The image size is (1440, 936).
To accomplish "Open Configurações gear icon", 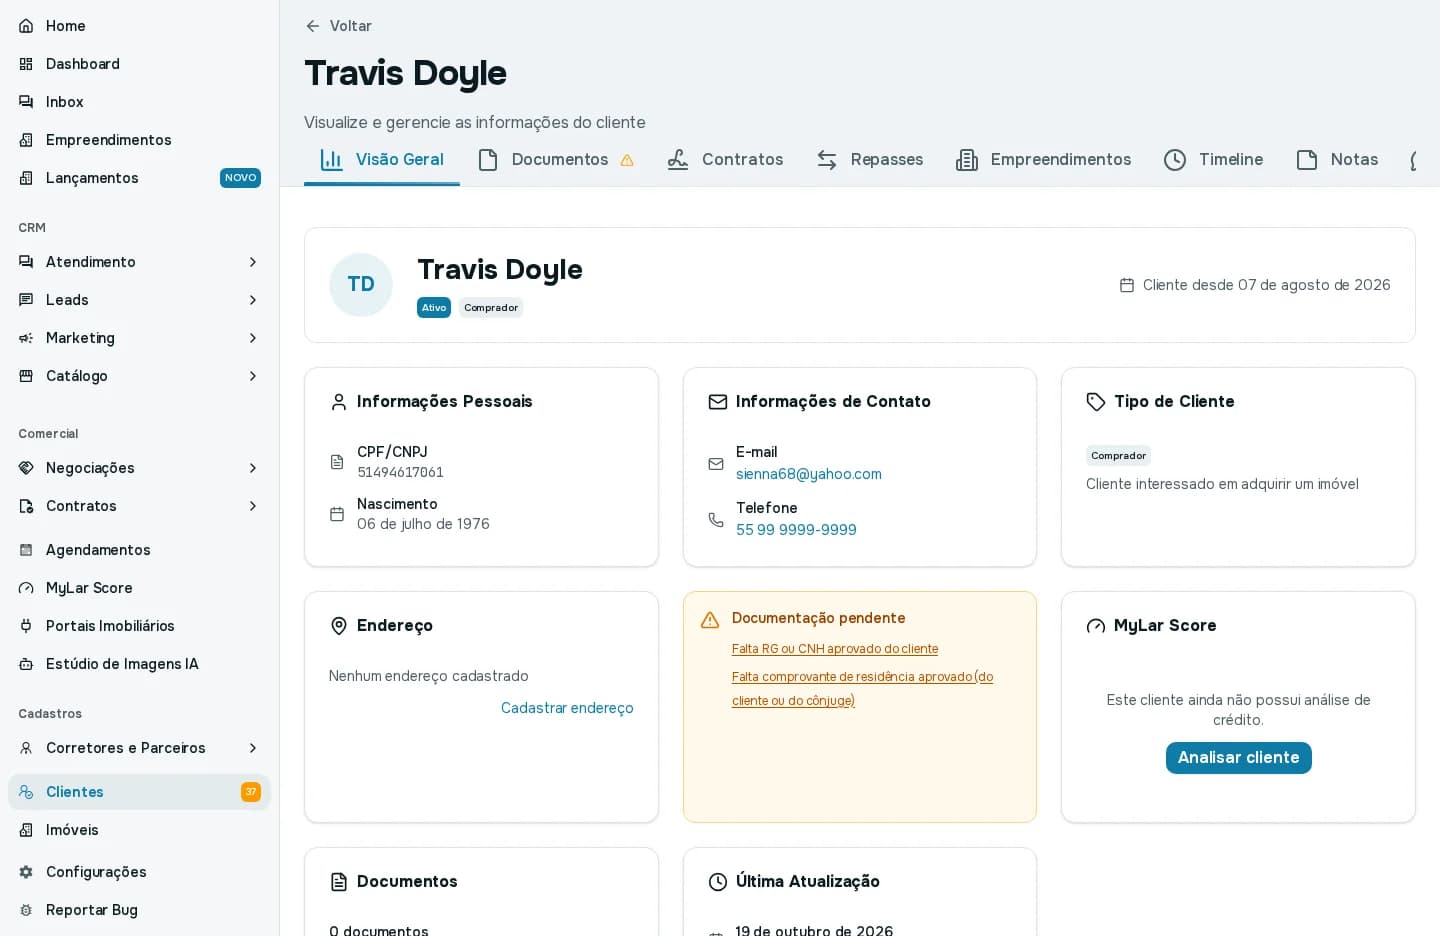I will (x=26, y=872).
